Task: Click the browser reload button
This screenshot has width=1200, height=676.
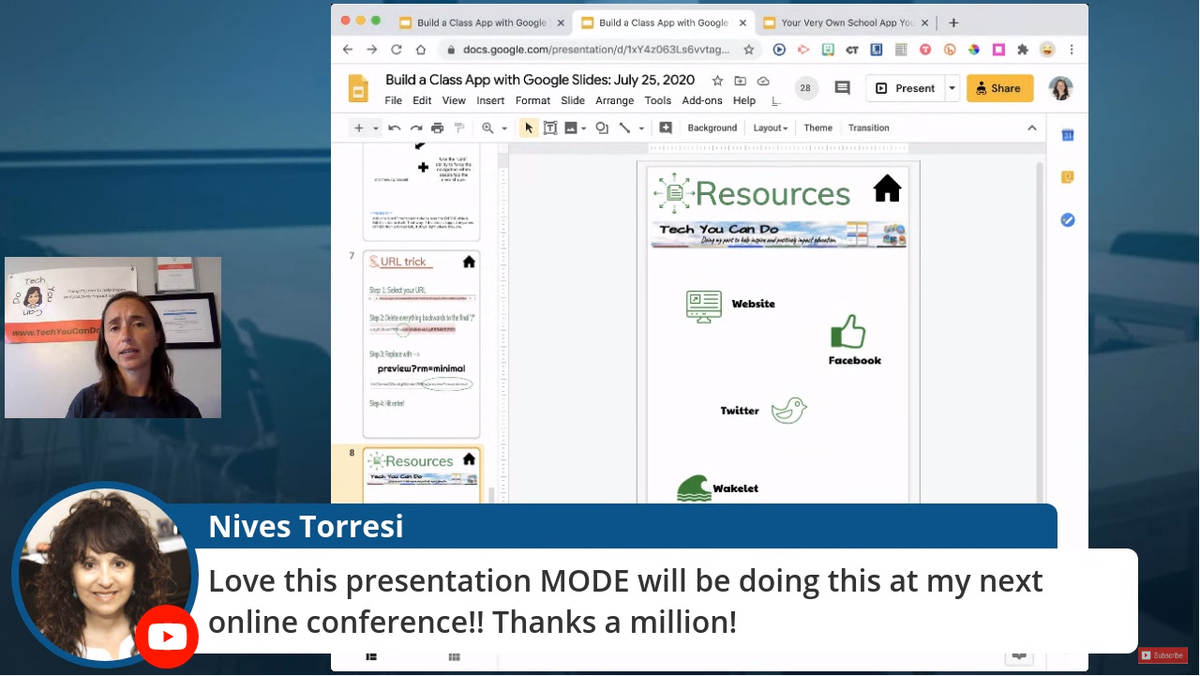Action: [396, 49]
